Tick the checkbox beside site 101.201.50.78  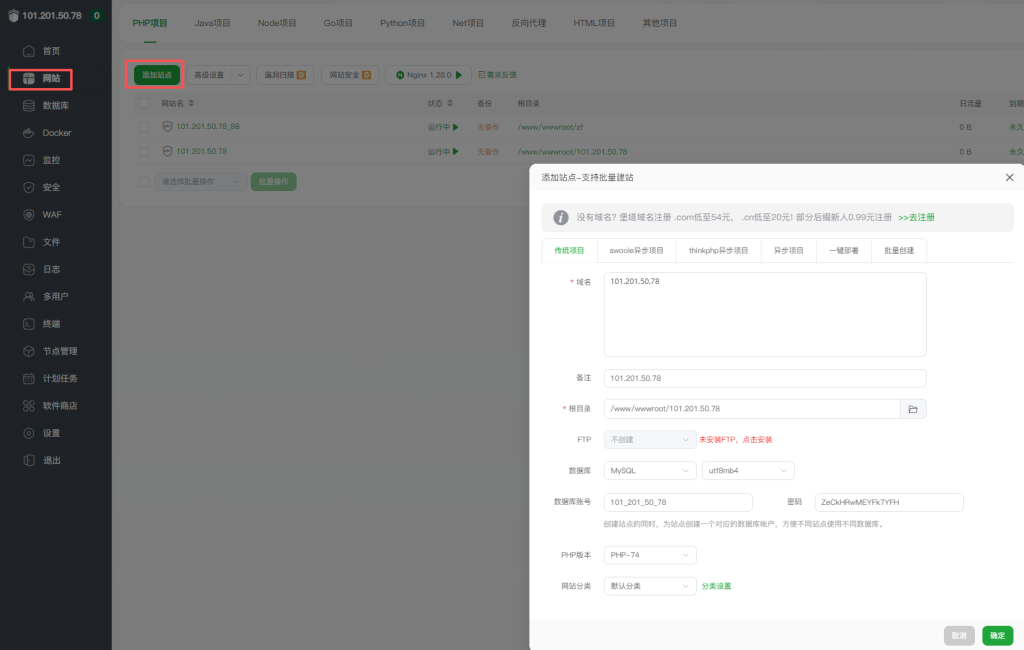(x=144, y=152)
